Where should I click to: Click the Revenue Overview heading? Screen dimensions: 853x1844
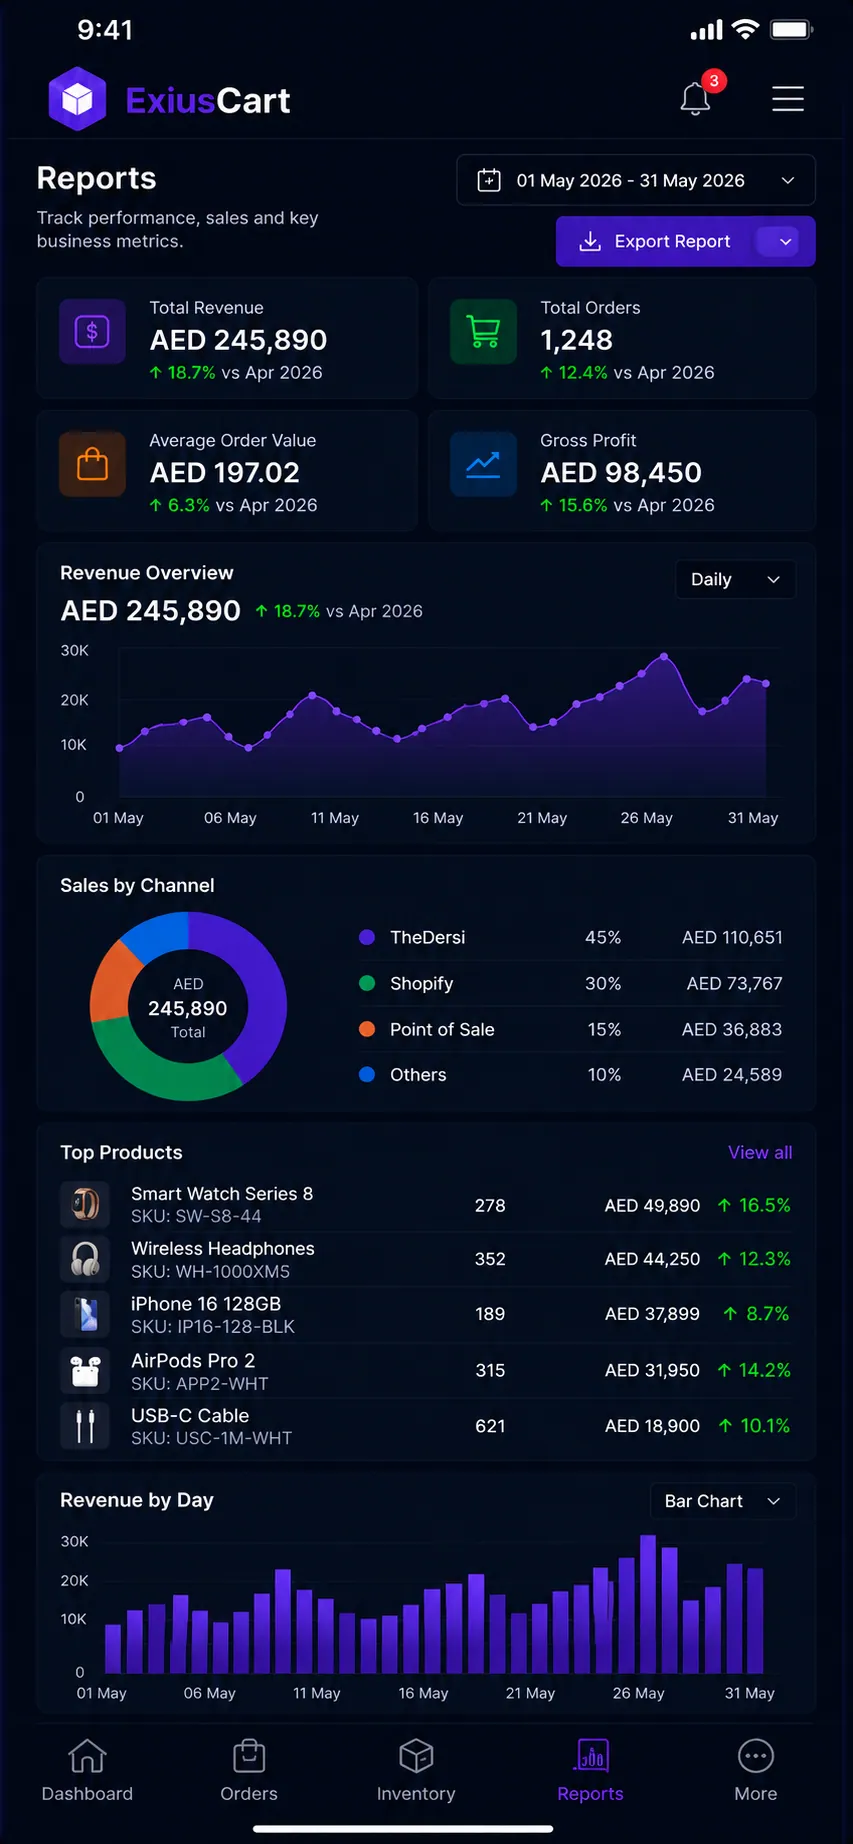click(147, 572)
